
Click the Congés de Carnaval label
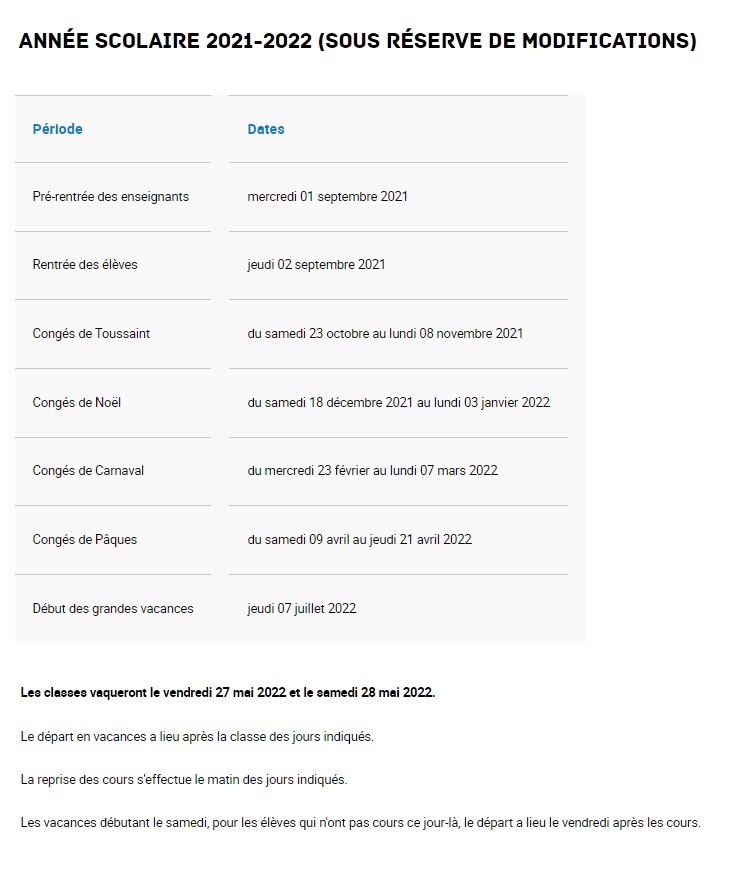pyautogui.click(x=88, y=471)
